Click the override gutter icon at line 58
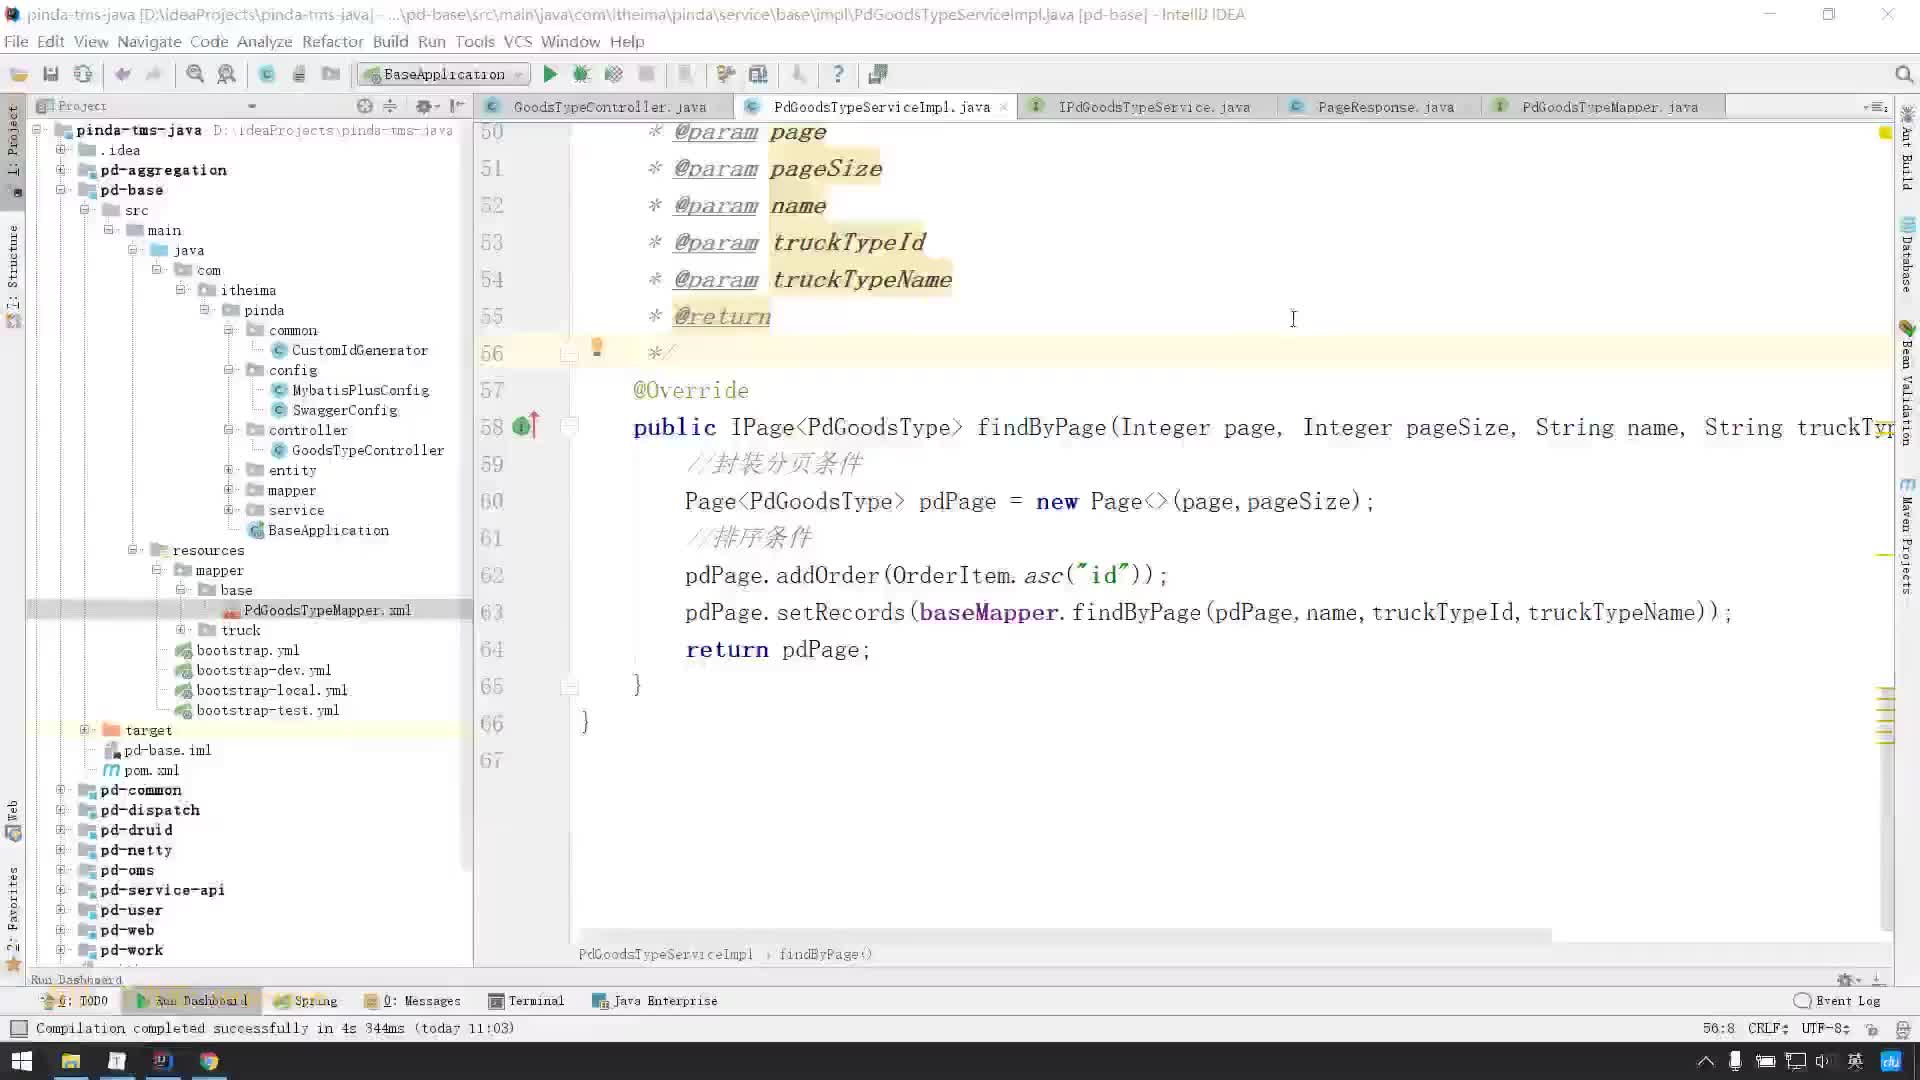This screenshot has height=1080, width=1920. [525, 426]
